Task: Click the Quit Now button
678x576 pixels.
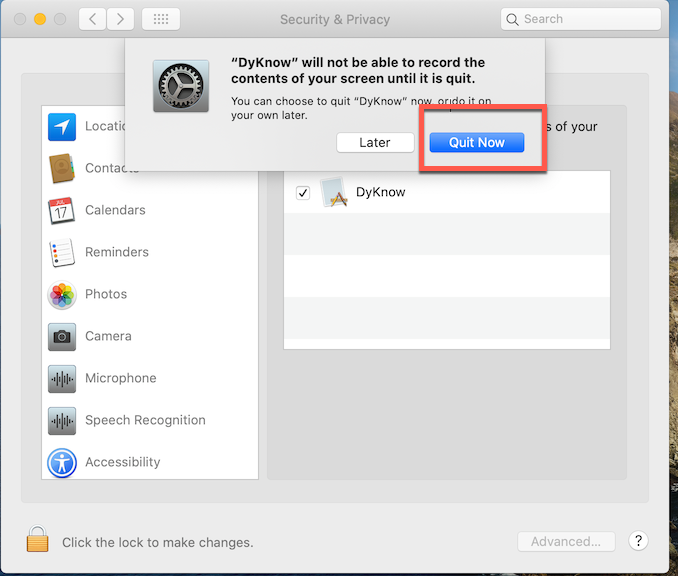Action: click(477, 142)
